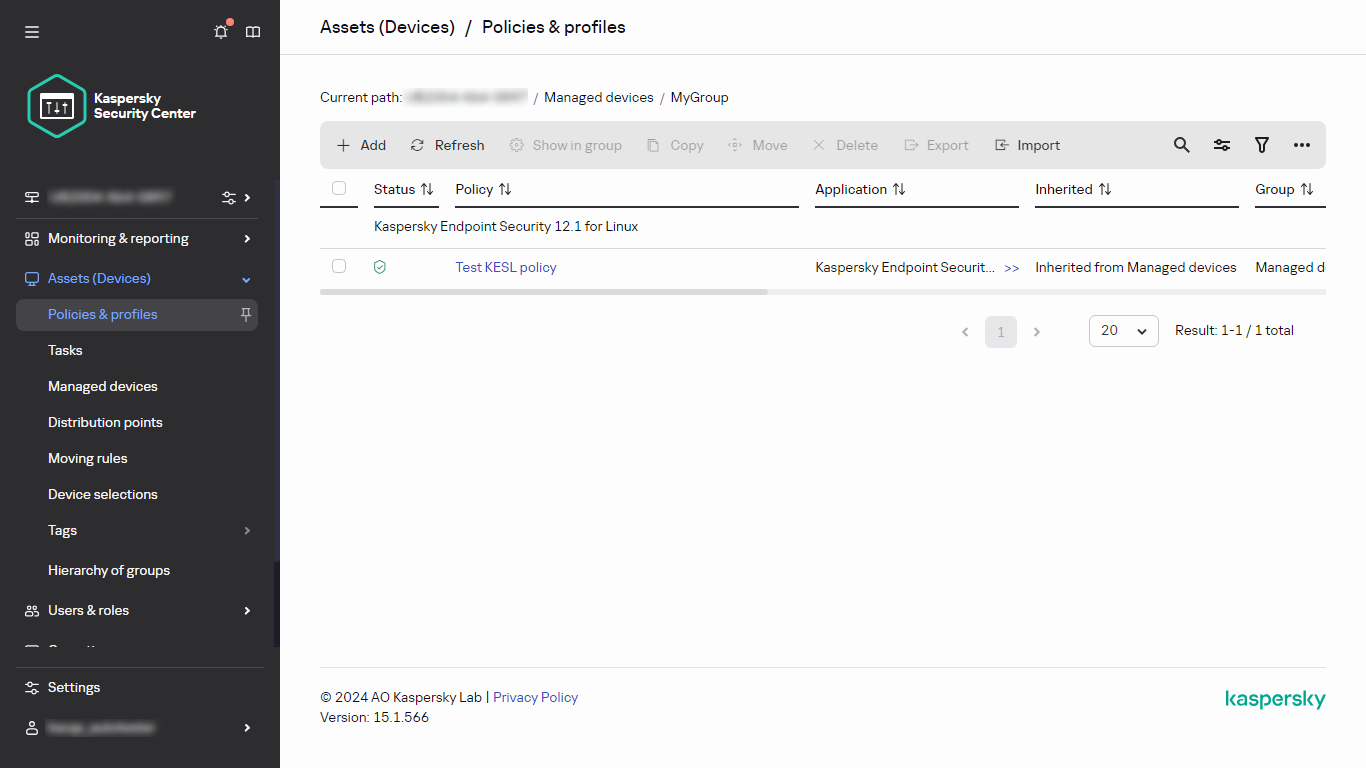This screenshot has width=1366, height=768.
Task: Expand the Users & roles section
Action: (246, 610)
